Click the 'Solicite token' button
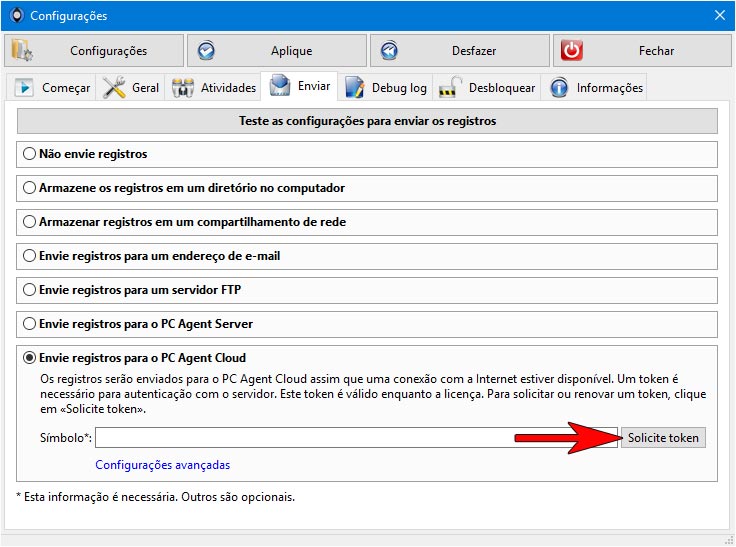Screen dimensions: 736x547 663,438
